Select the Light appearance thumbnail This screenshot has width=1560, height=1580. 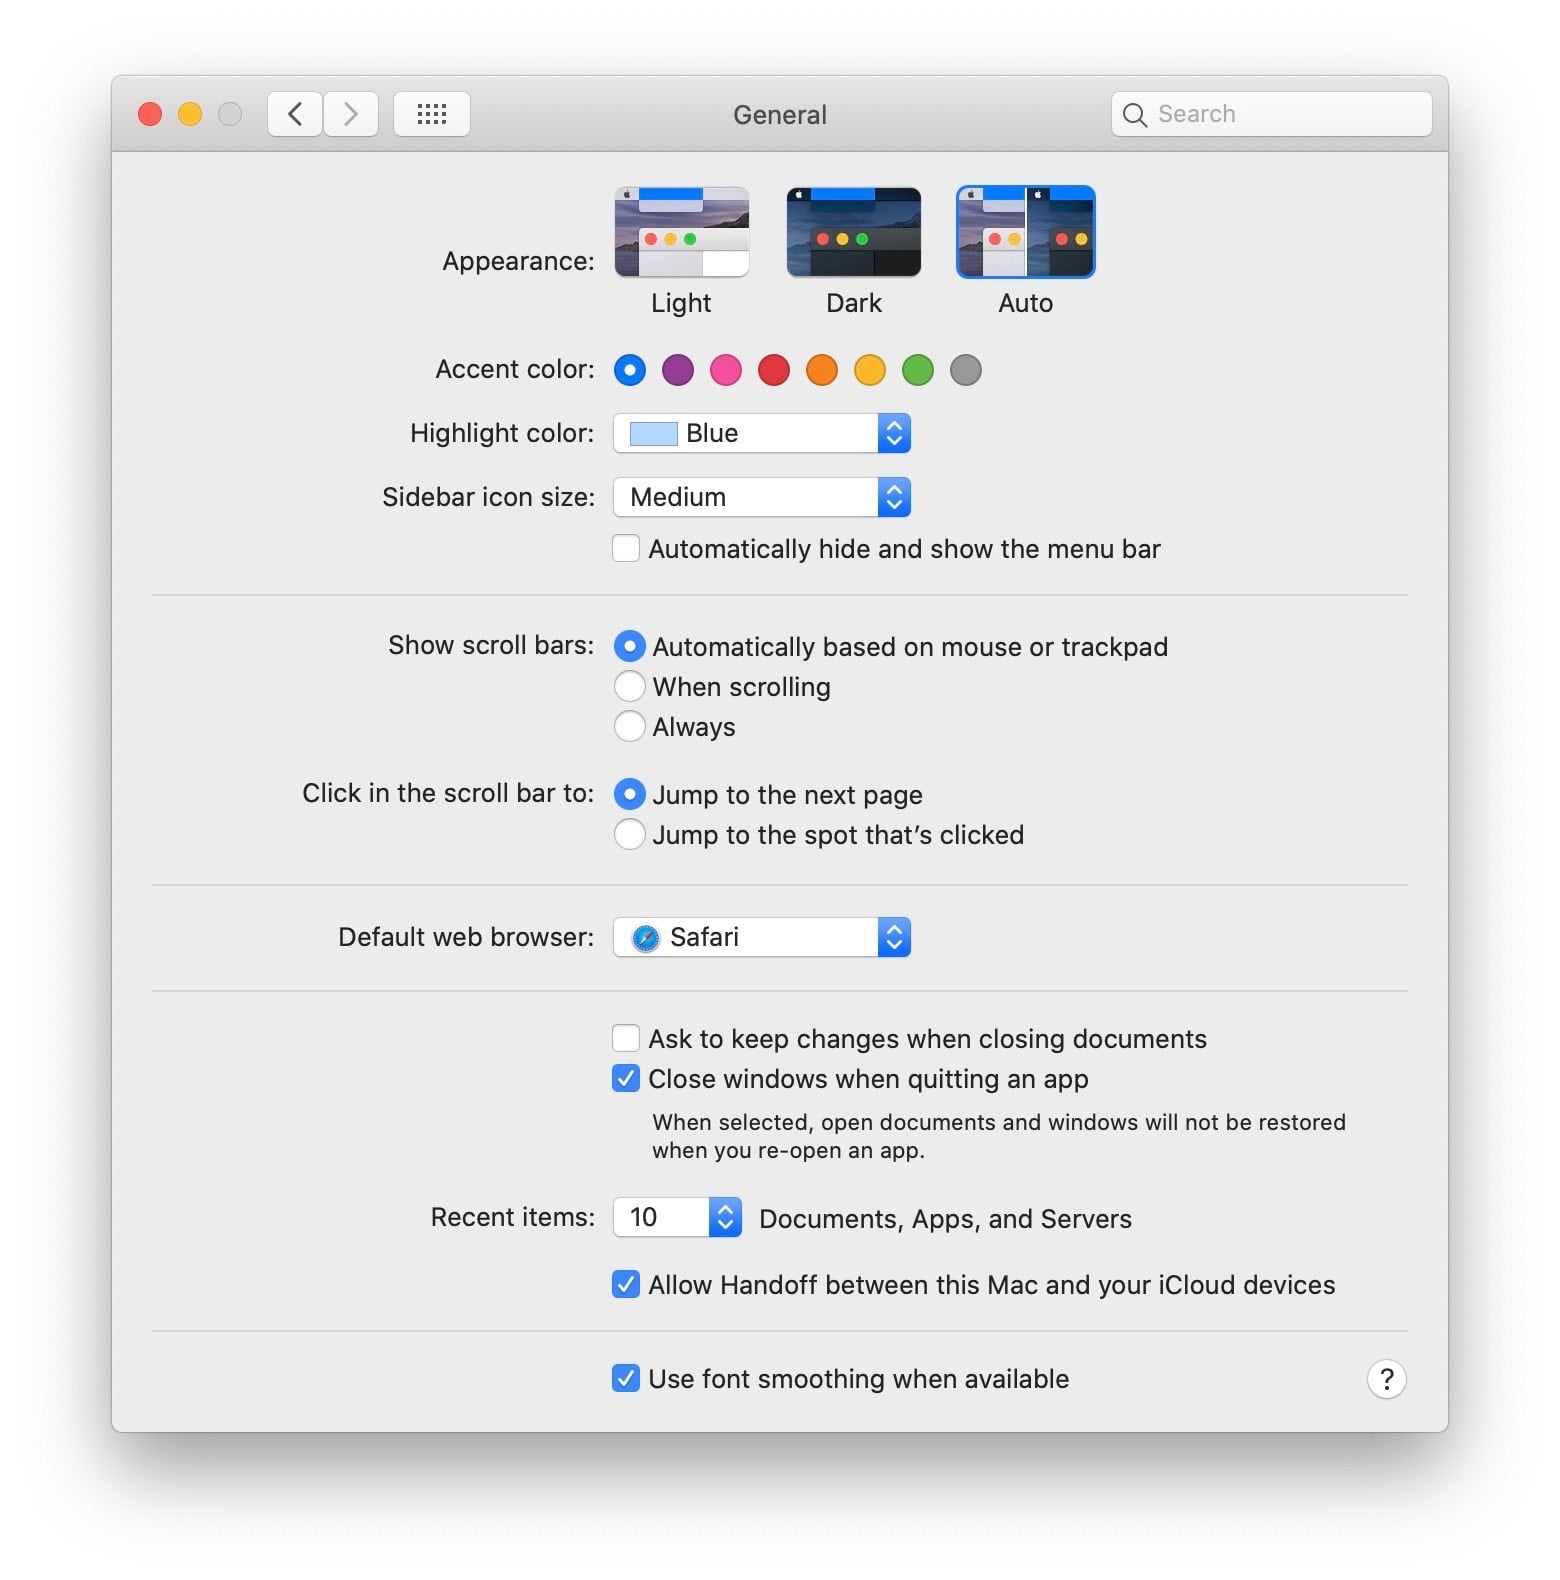tap(681, 231)
